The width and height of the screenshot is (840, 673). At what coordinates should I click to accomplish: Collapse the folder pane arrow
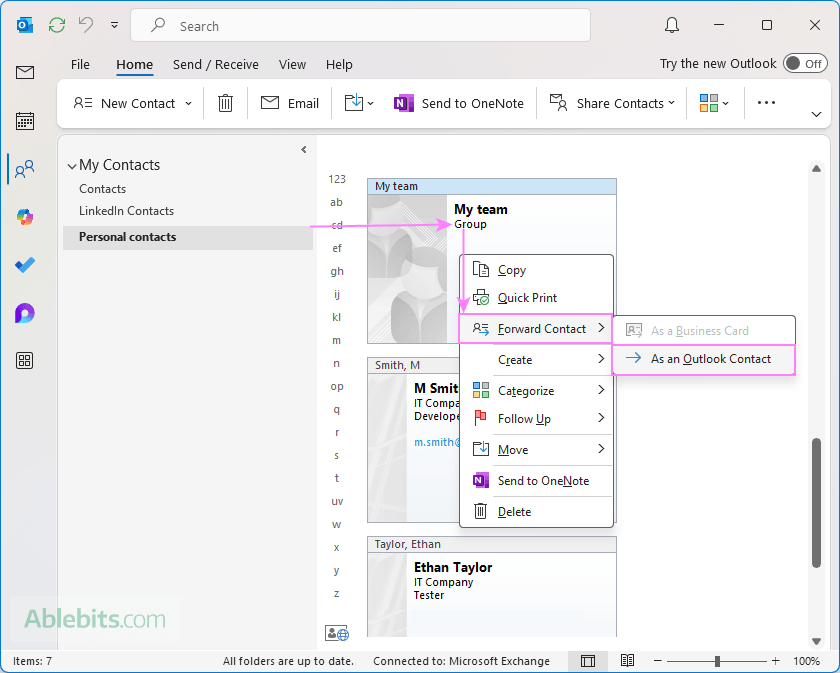tap(304, 149)
